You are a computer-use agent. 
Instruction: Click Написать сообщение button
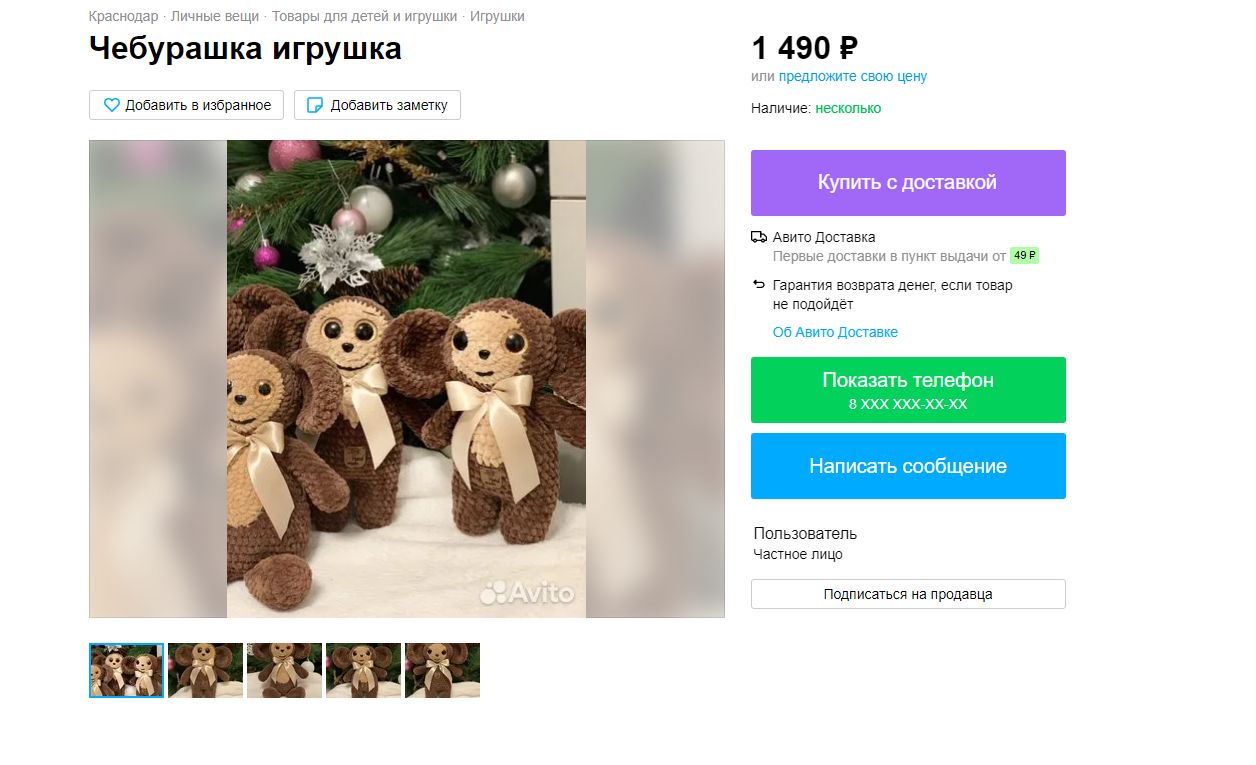point(908,466)
